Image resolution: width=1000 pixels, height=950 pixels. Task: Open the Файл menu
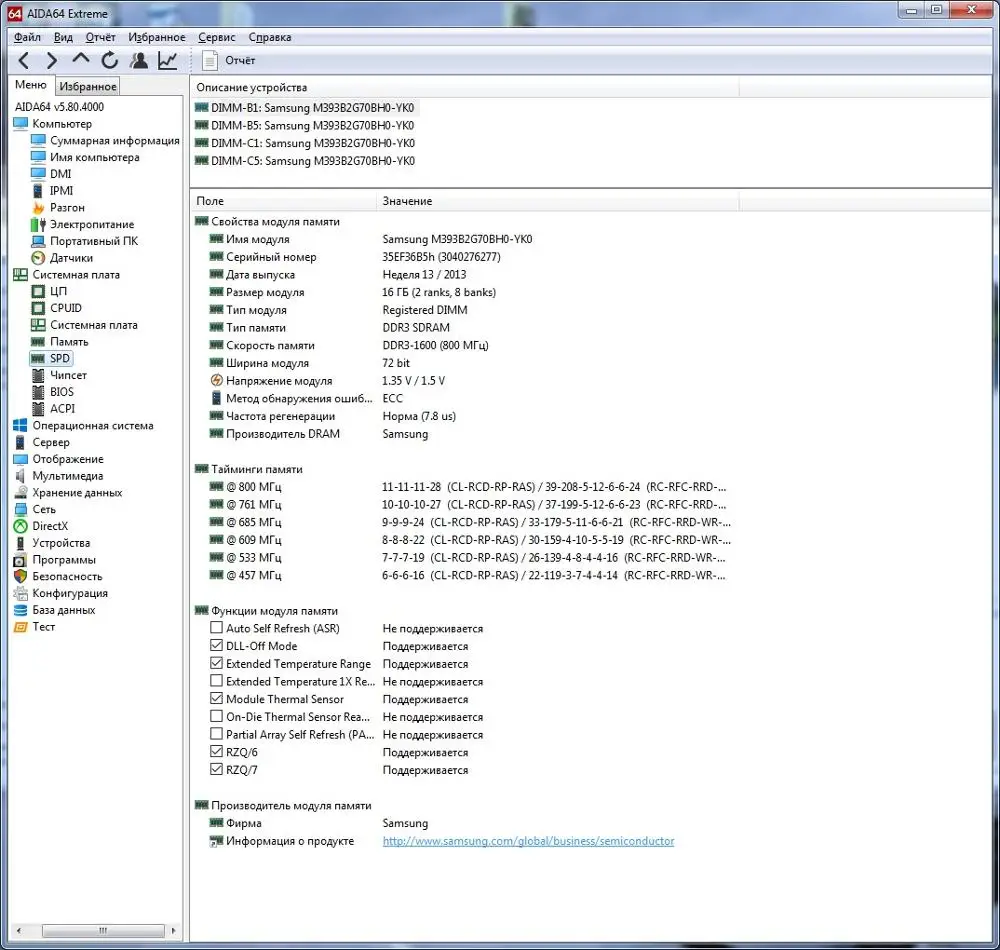(x=27, y=37)
